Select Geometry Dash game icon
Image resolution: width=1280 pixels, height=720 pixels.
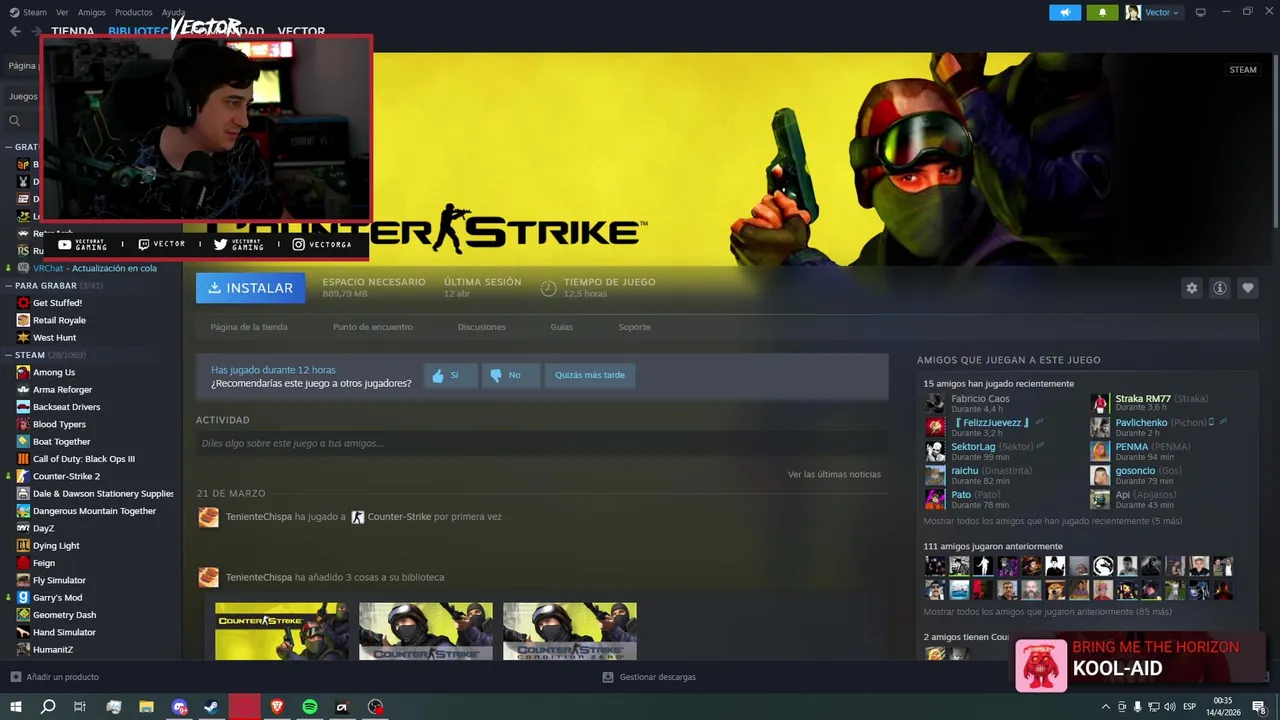point(23,615)
